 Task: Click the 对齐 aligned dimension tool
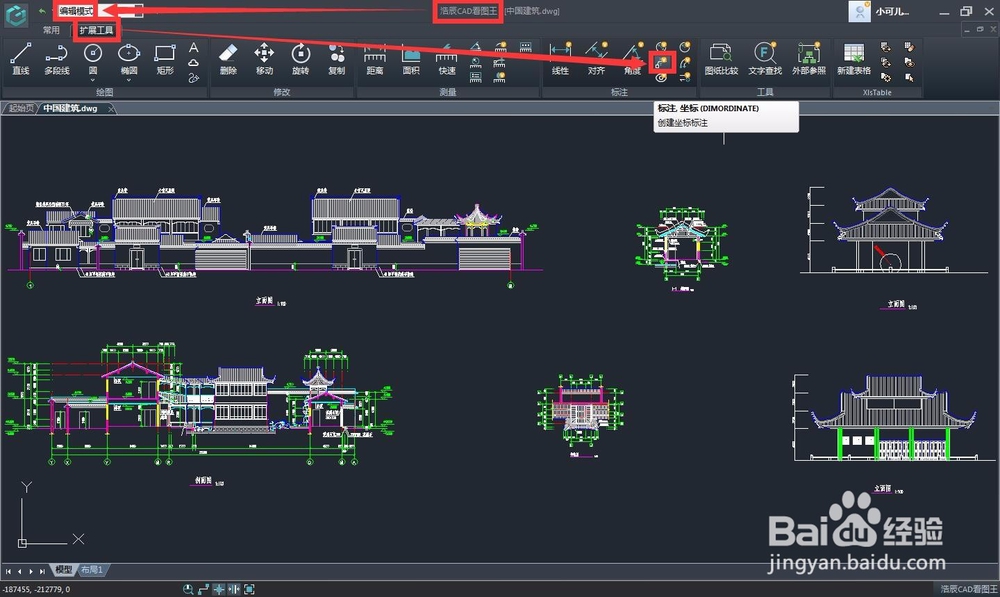pyautogui.click(x=596, y=59)
